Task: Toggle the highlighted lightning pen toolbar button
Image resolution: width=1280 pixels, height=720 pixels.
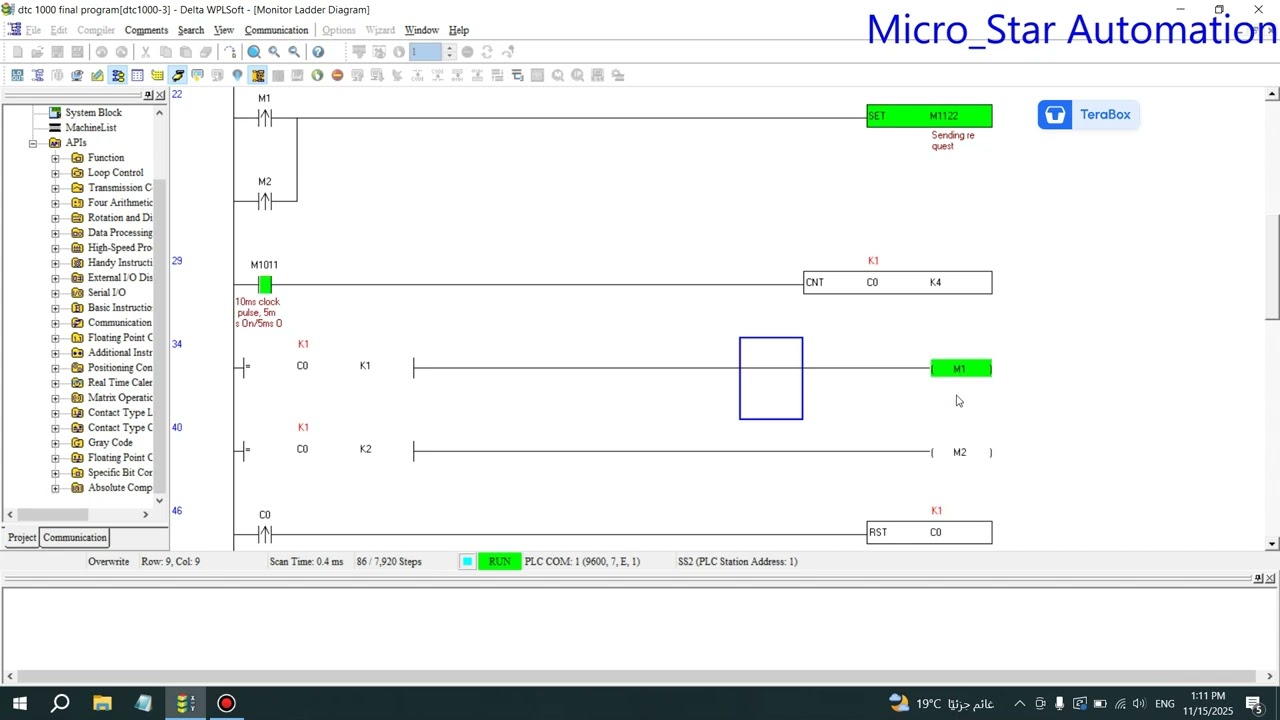Action: click(x=177, y=75)
